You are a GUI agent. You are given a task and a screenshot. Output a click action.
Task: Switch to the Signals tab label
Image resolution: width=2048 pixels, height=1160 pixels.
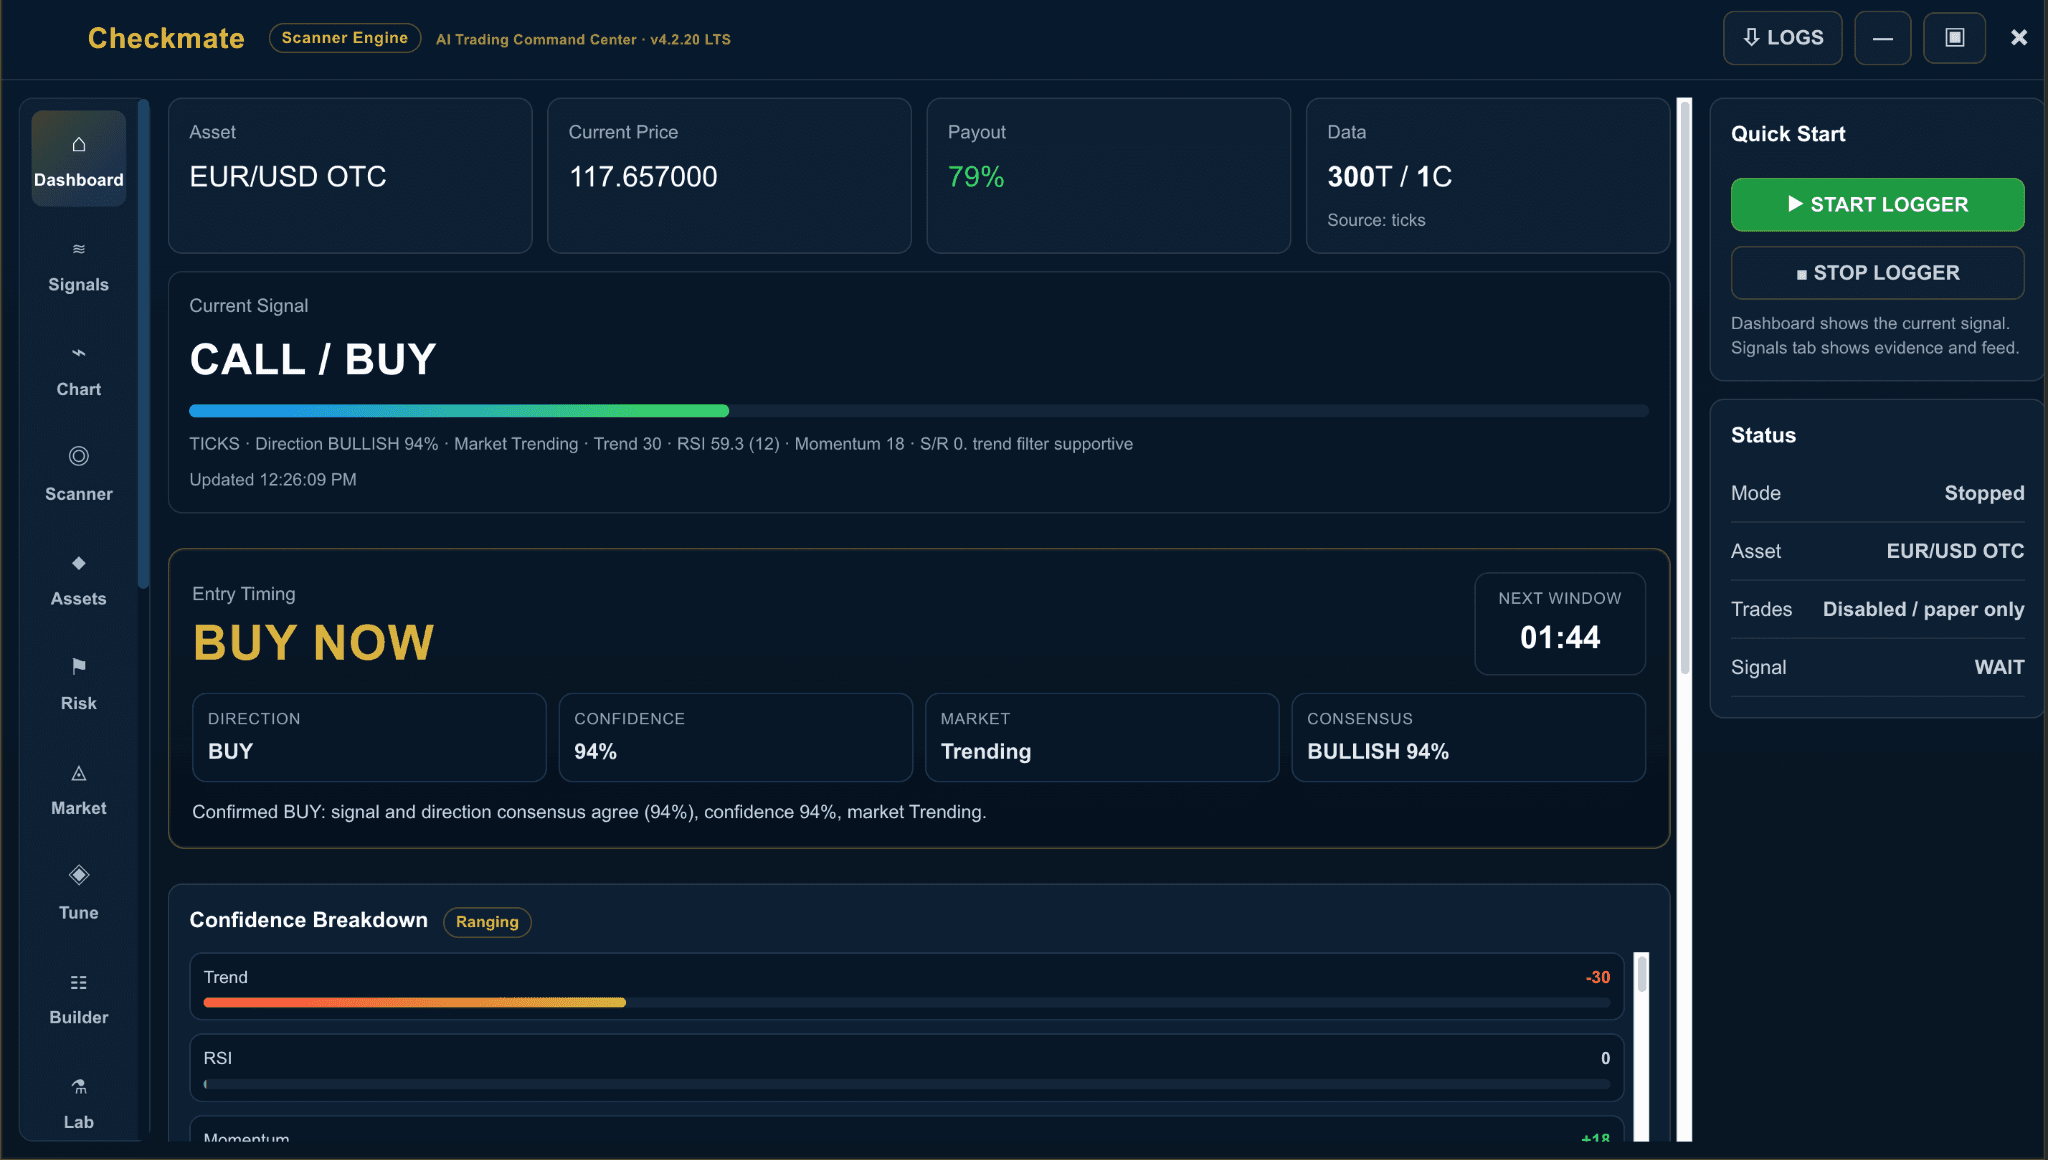(78, 285)
